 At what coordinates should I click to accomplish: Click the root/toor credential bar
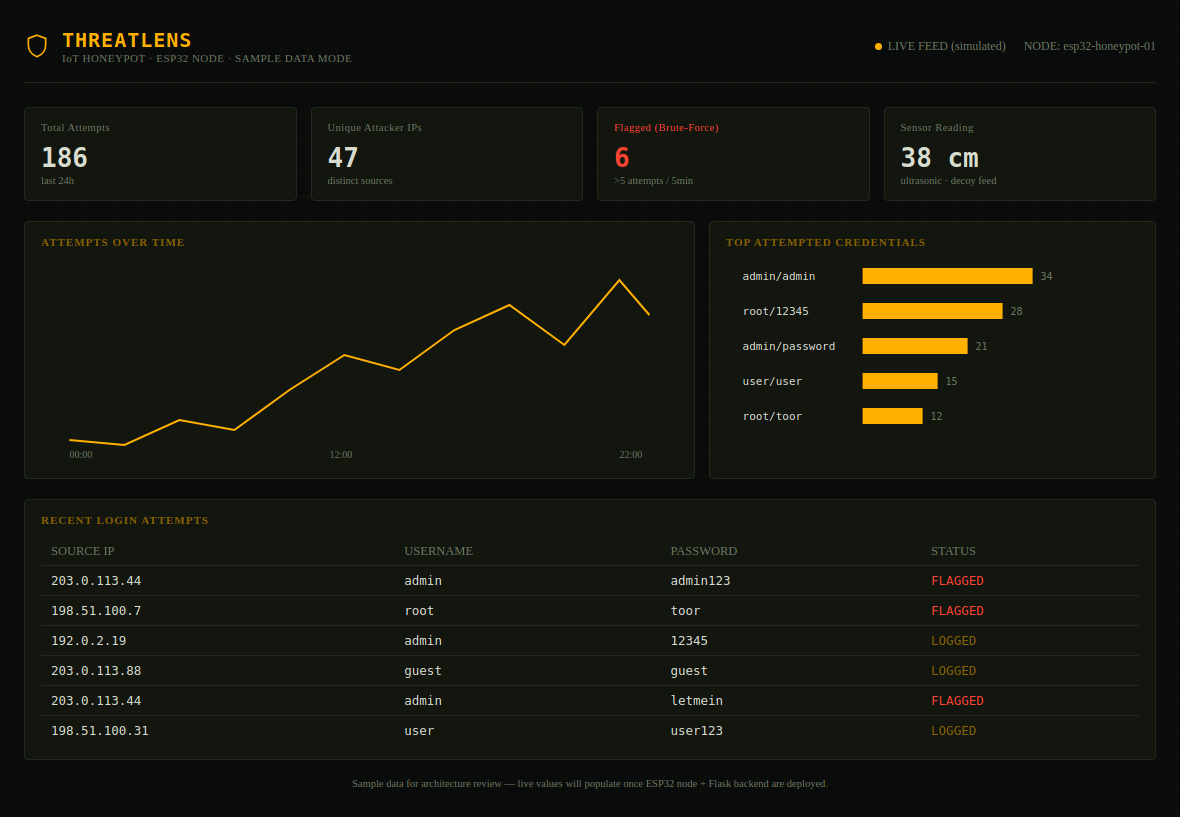(893, 416)
